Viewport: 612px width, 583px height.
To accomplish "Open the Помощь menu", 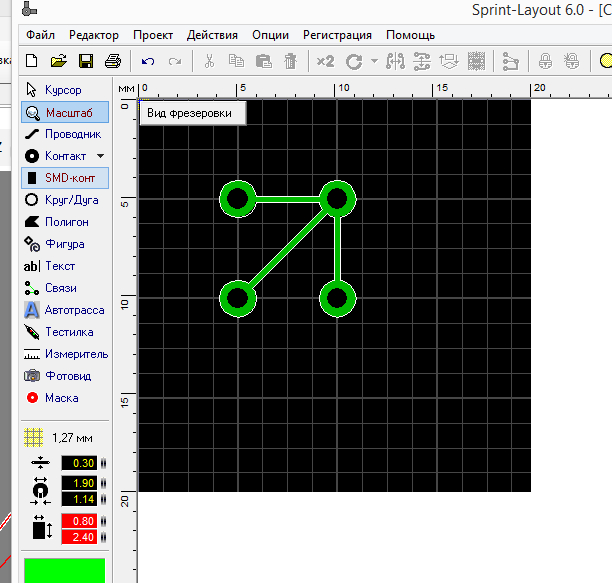I will point(410,35).
